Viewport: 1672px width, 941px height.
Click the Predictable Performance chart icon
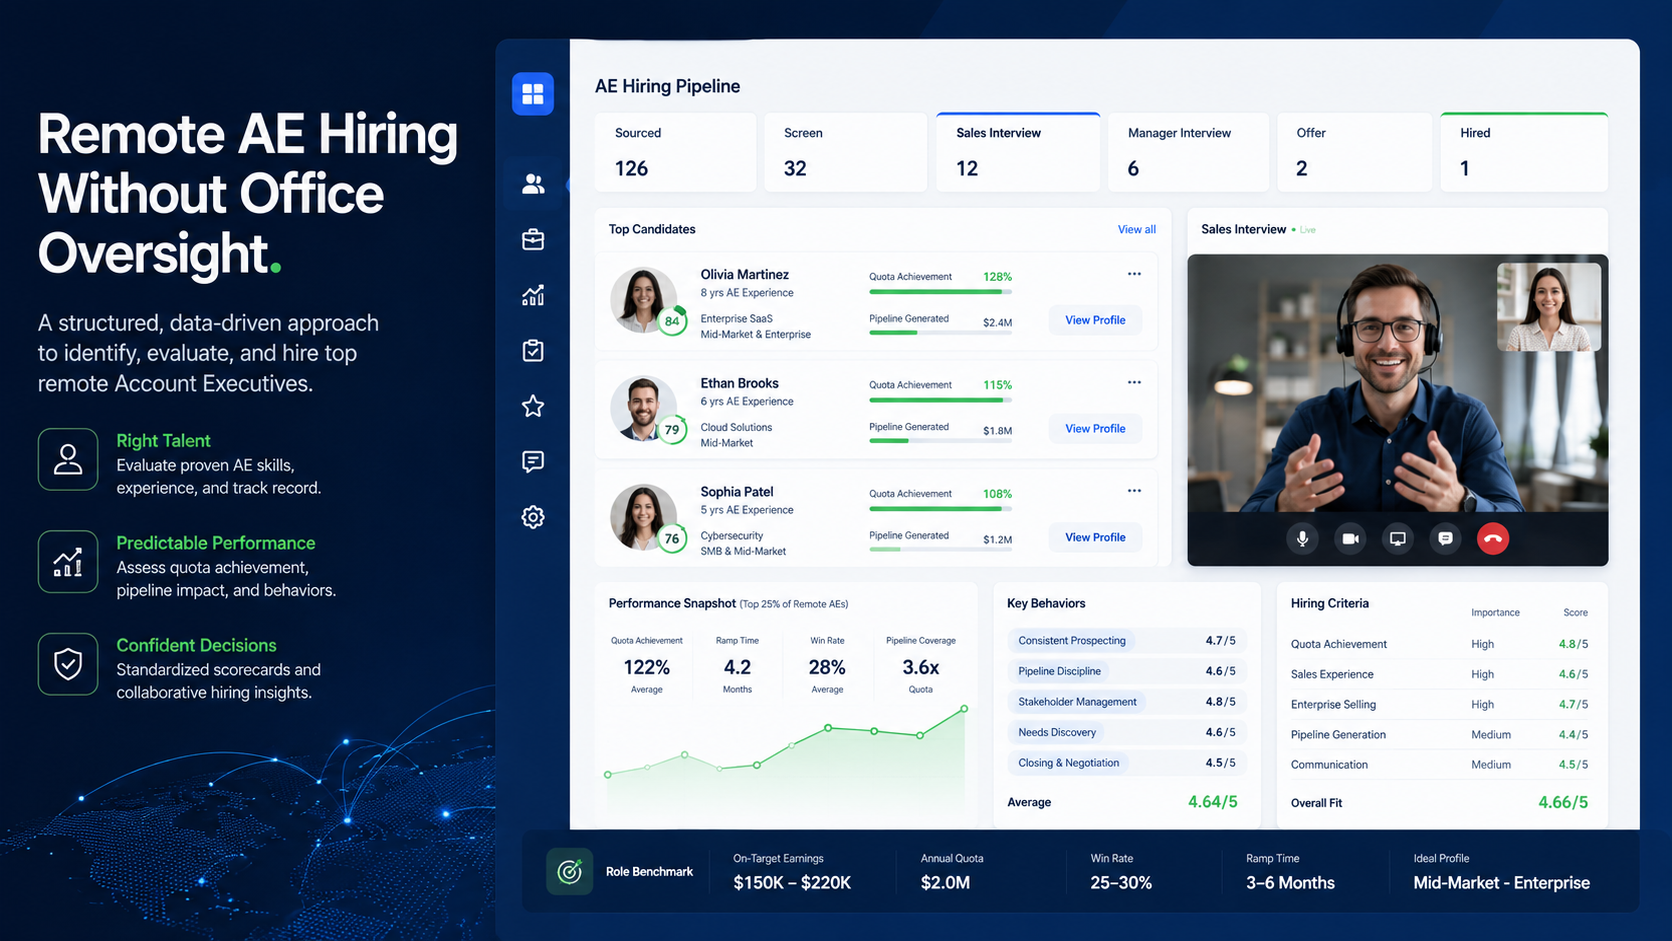coord(68,562)
